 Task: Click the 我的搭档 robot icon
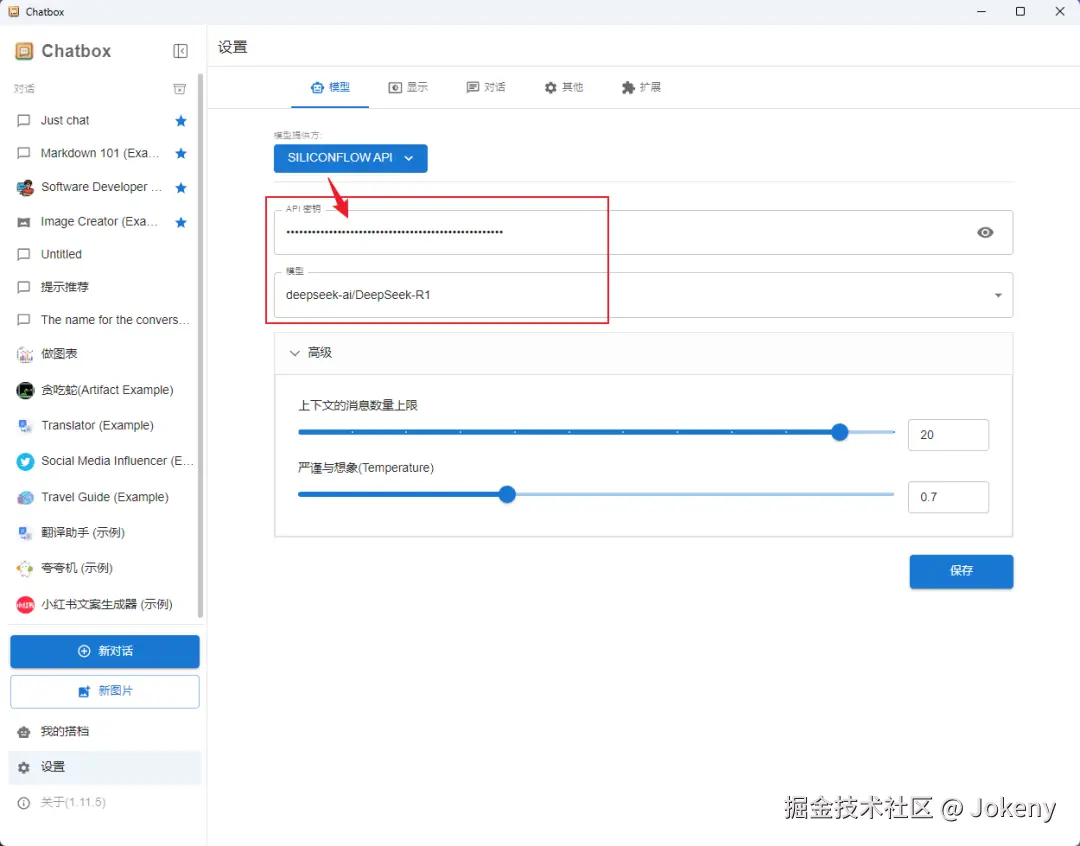[x=23, y=732]
